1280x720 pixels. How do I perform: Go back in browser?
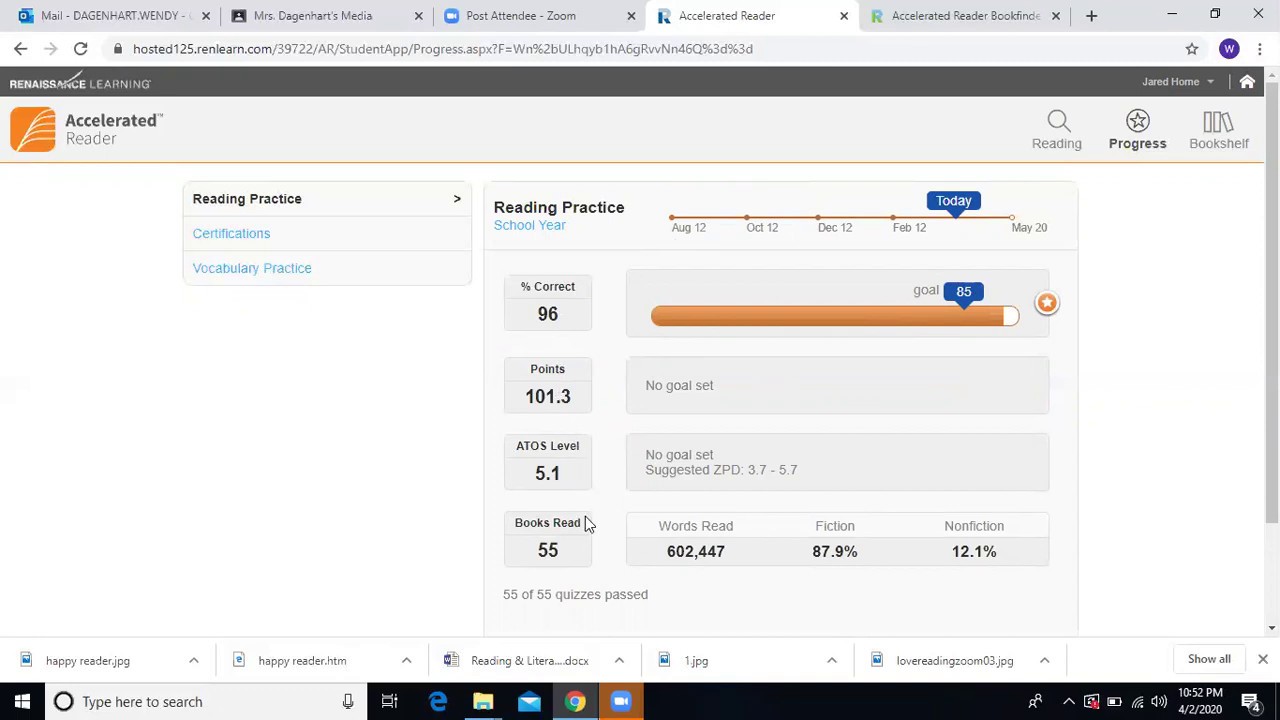tap(21, 49)
